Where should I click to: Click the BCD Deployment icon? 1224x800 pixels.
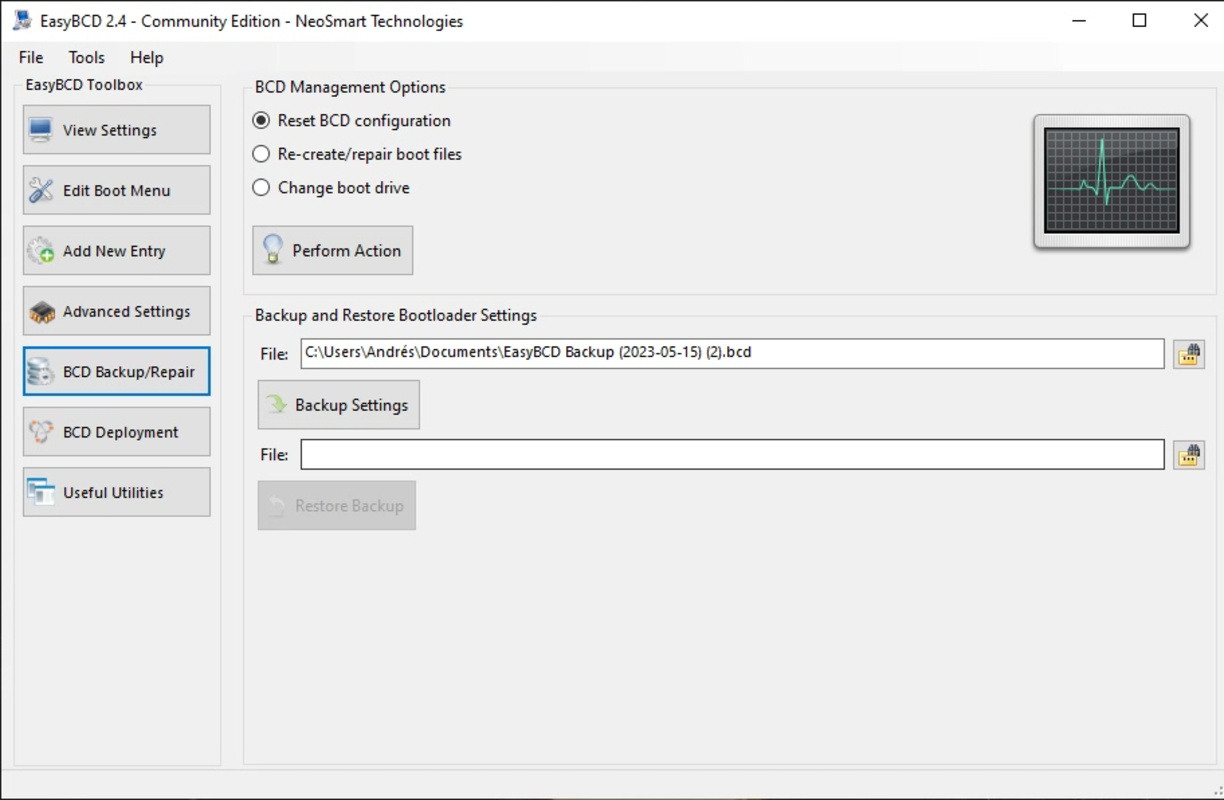point(41,432)
